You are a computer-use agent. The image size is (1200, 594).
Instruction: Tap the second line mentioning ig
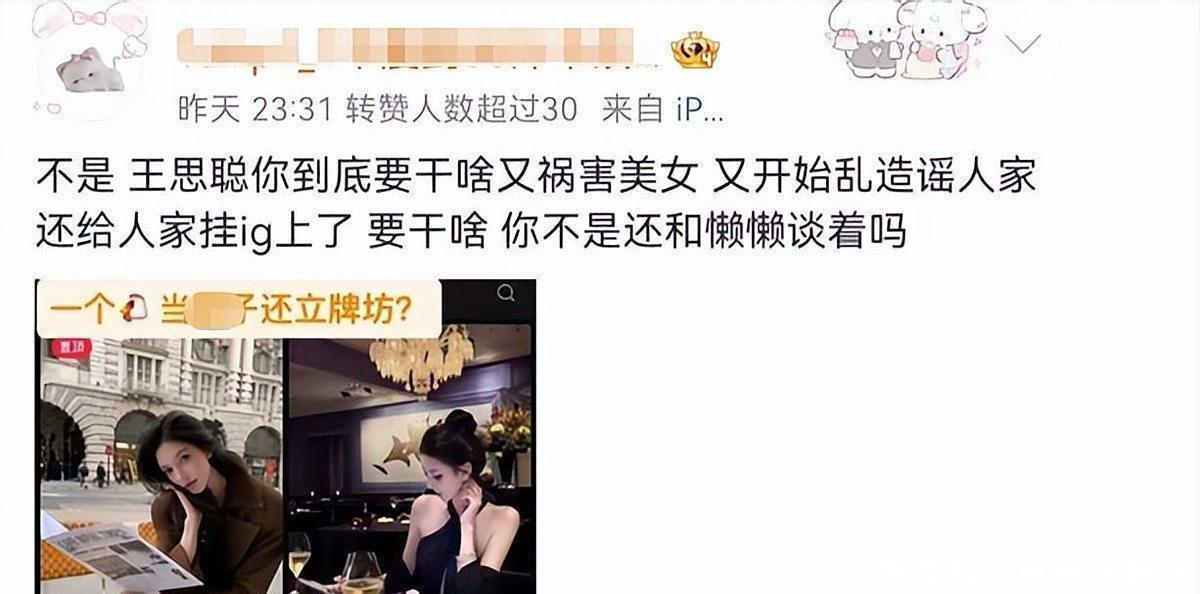click(472, 232)
